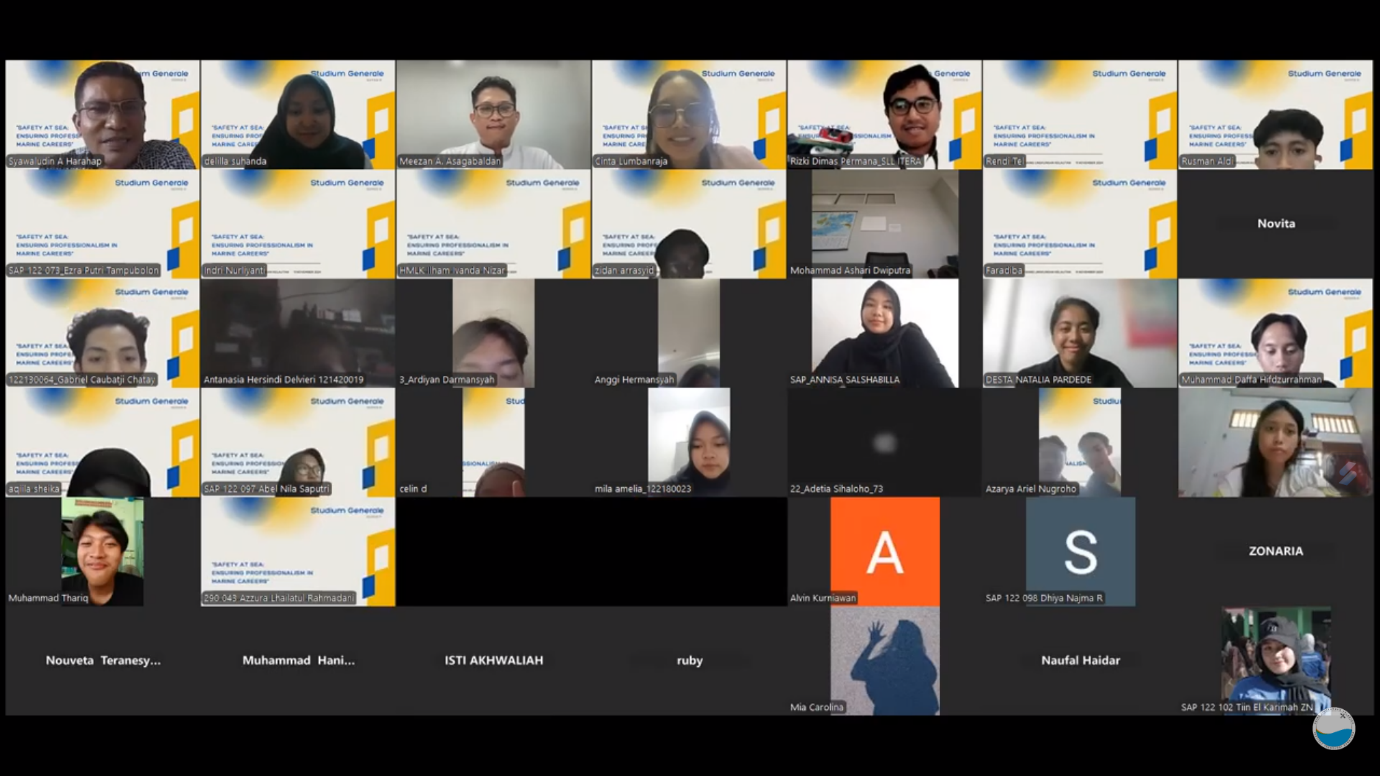Click the ISTI AKHWALIAH participant tile
This screenshot has width=1380, height=776.
[493, 660]
